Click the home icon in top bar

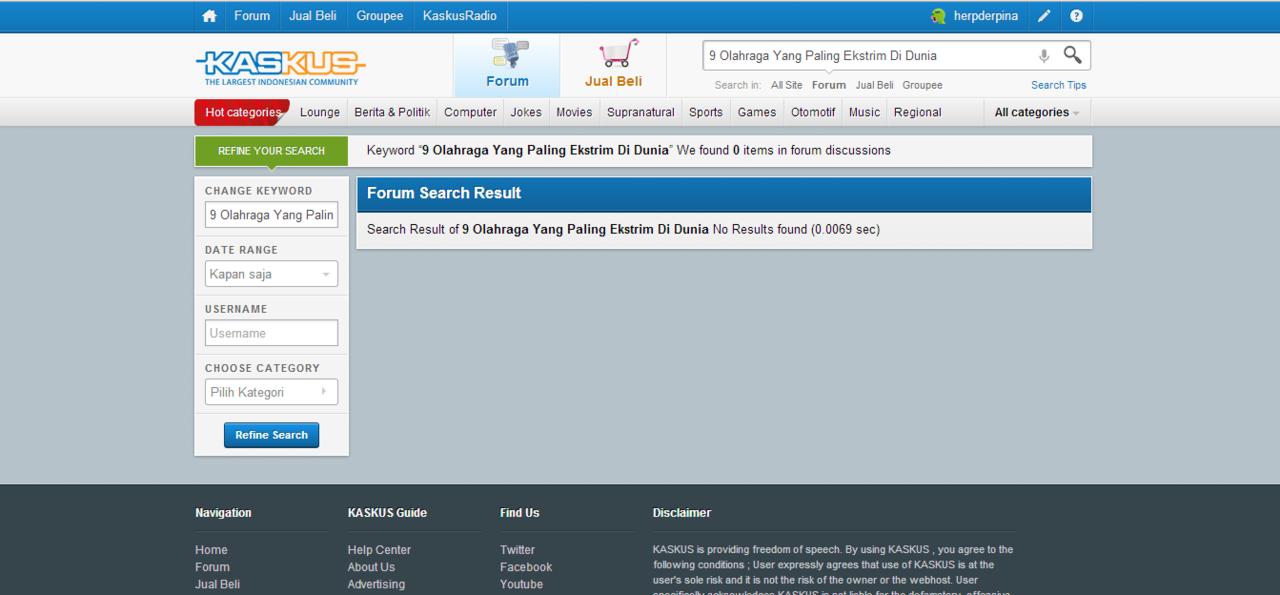click(x=209, y=16)
